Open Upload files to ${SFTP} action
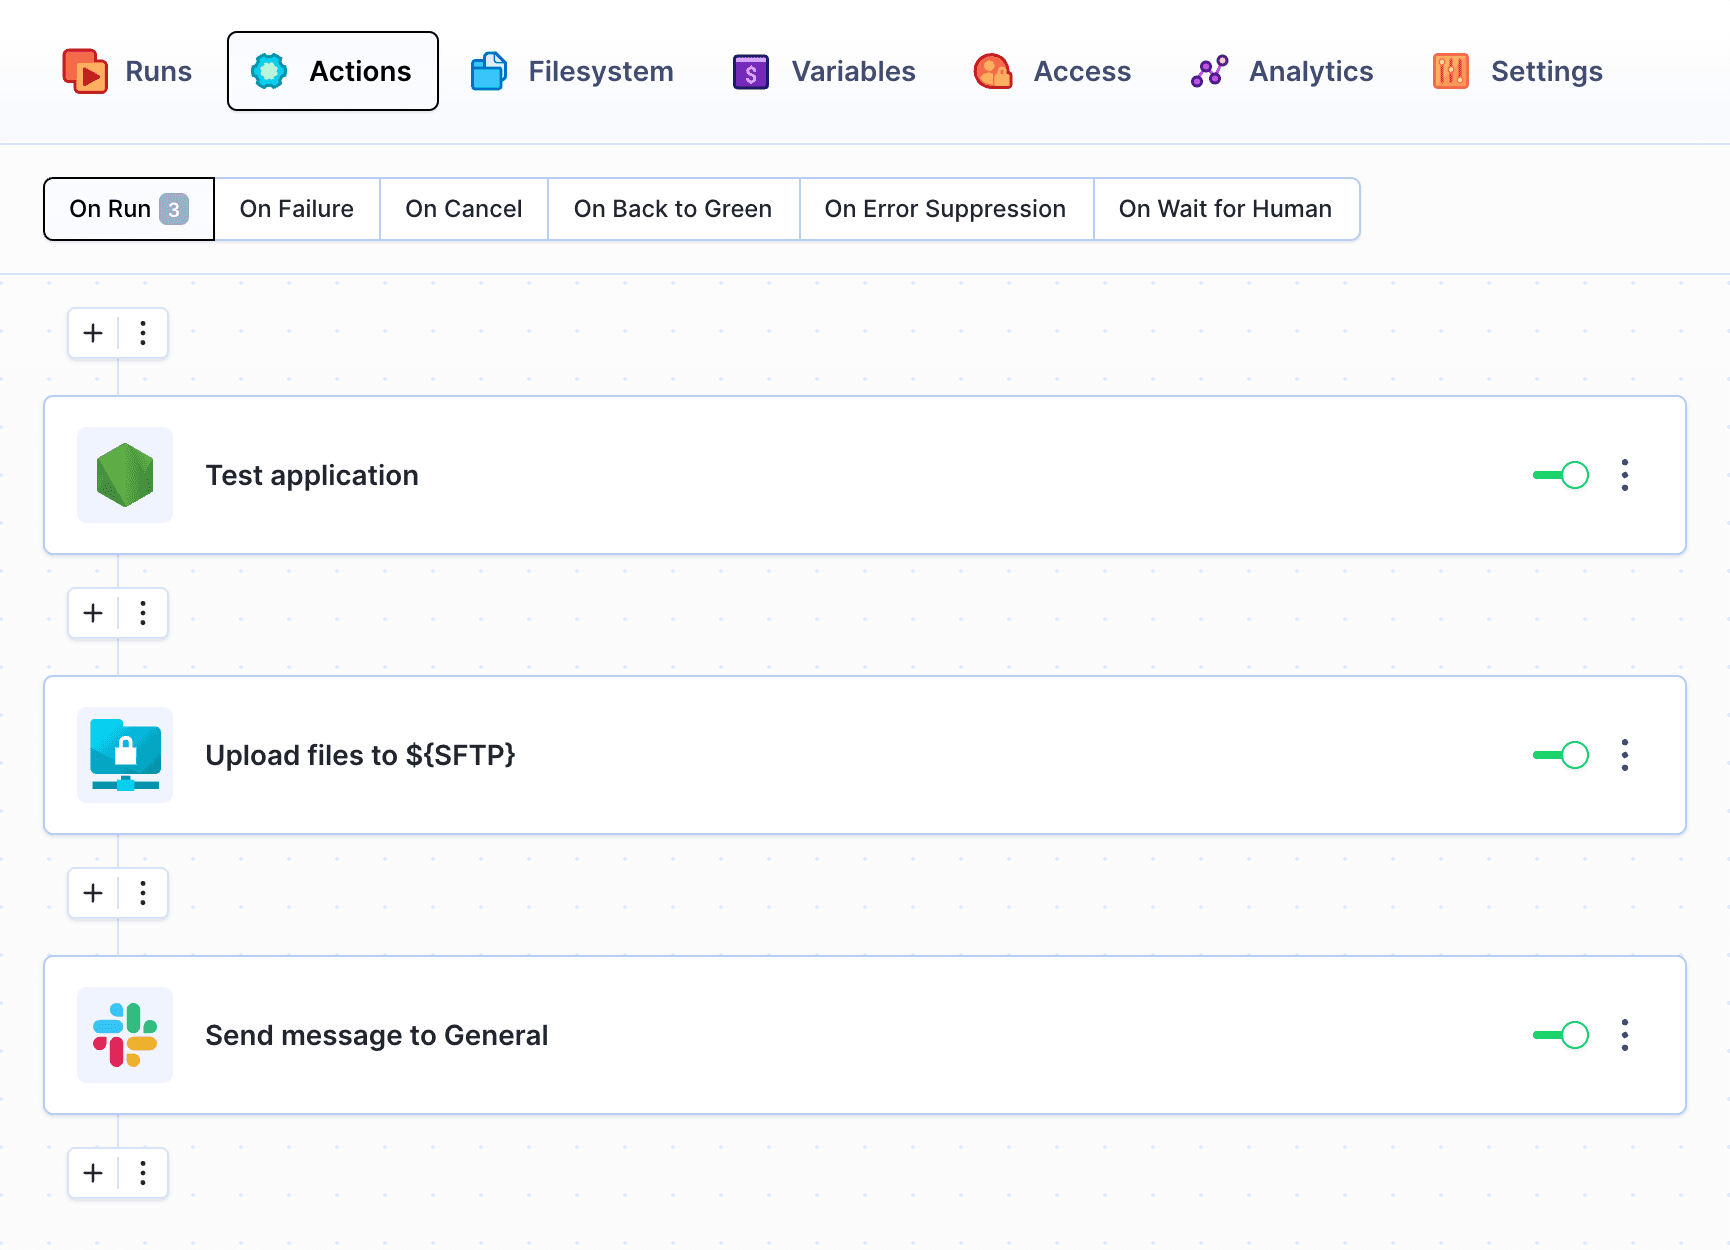 coord(360,755)
